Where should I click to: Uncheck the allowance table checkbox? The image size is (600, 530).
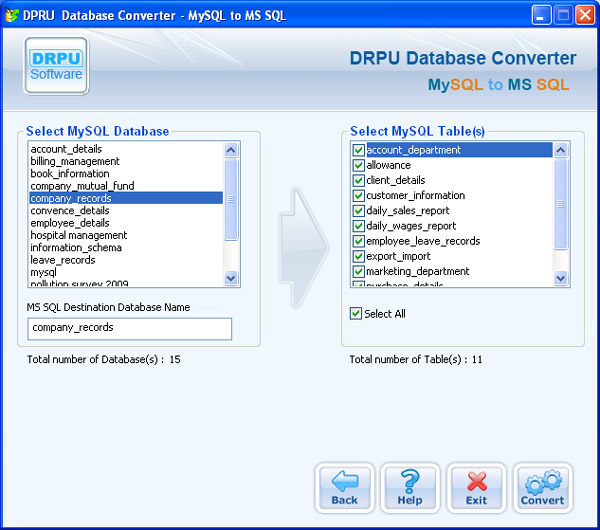(x=359, y=165)
